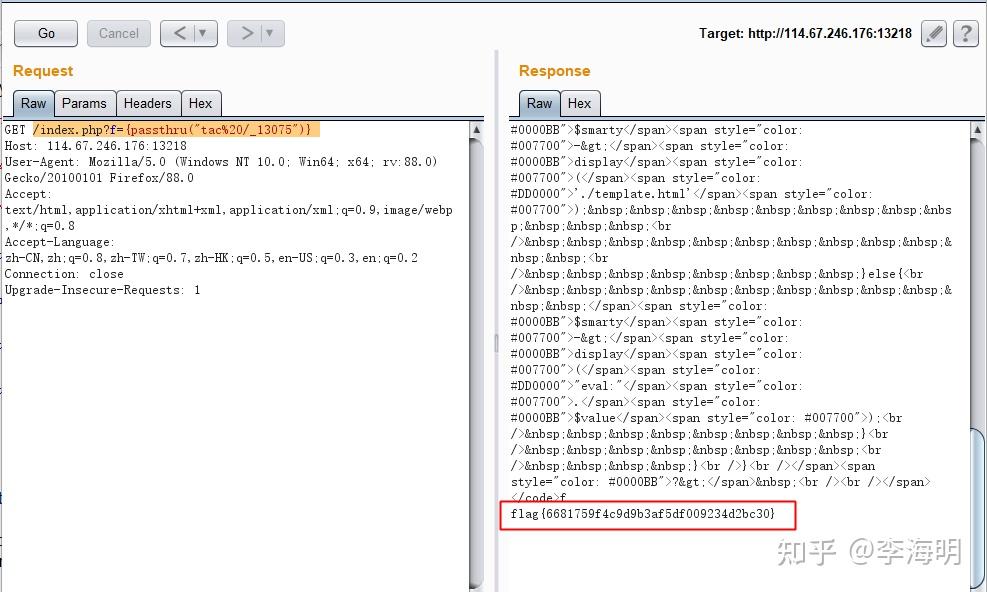987x592 pixels.
Task: Click the Cancel button
Action: 118,33
